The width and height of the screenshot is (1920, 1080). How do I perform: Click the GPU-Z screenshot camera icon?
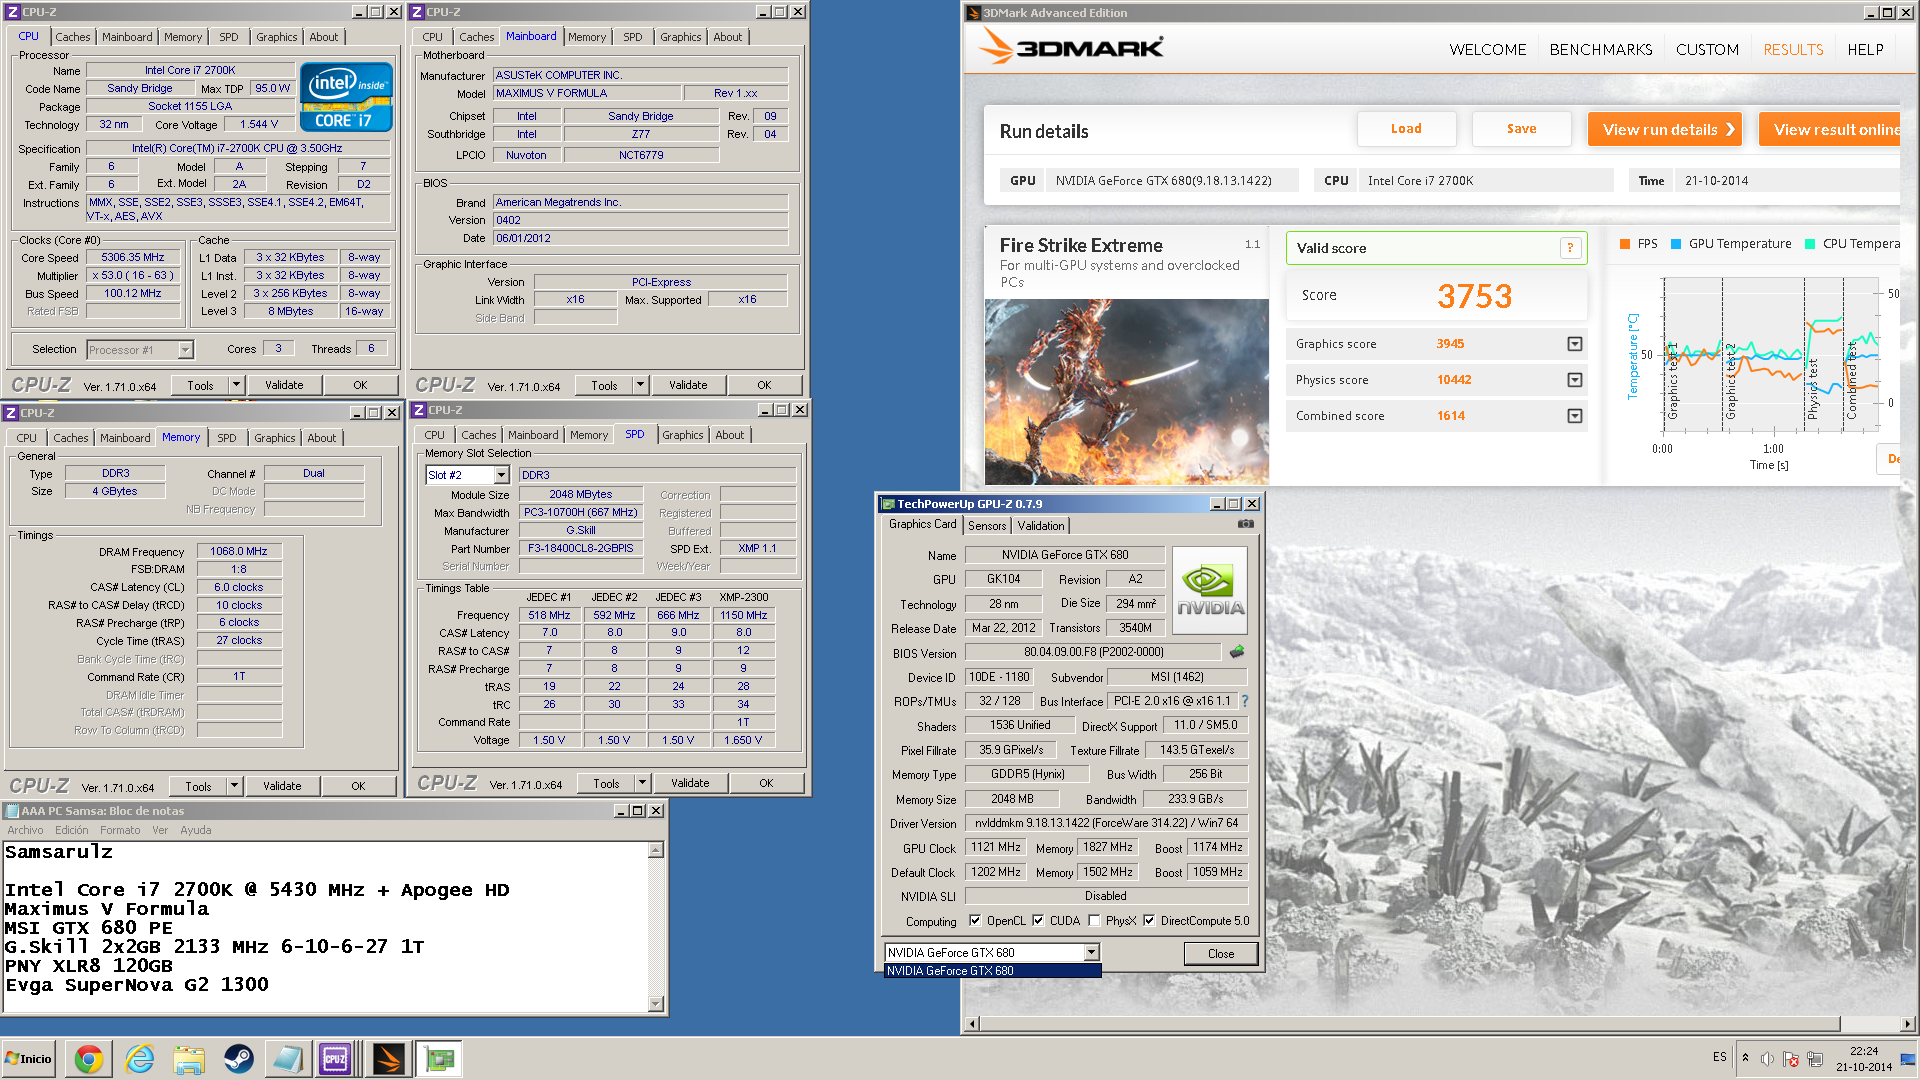[1245, 524]
